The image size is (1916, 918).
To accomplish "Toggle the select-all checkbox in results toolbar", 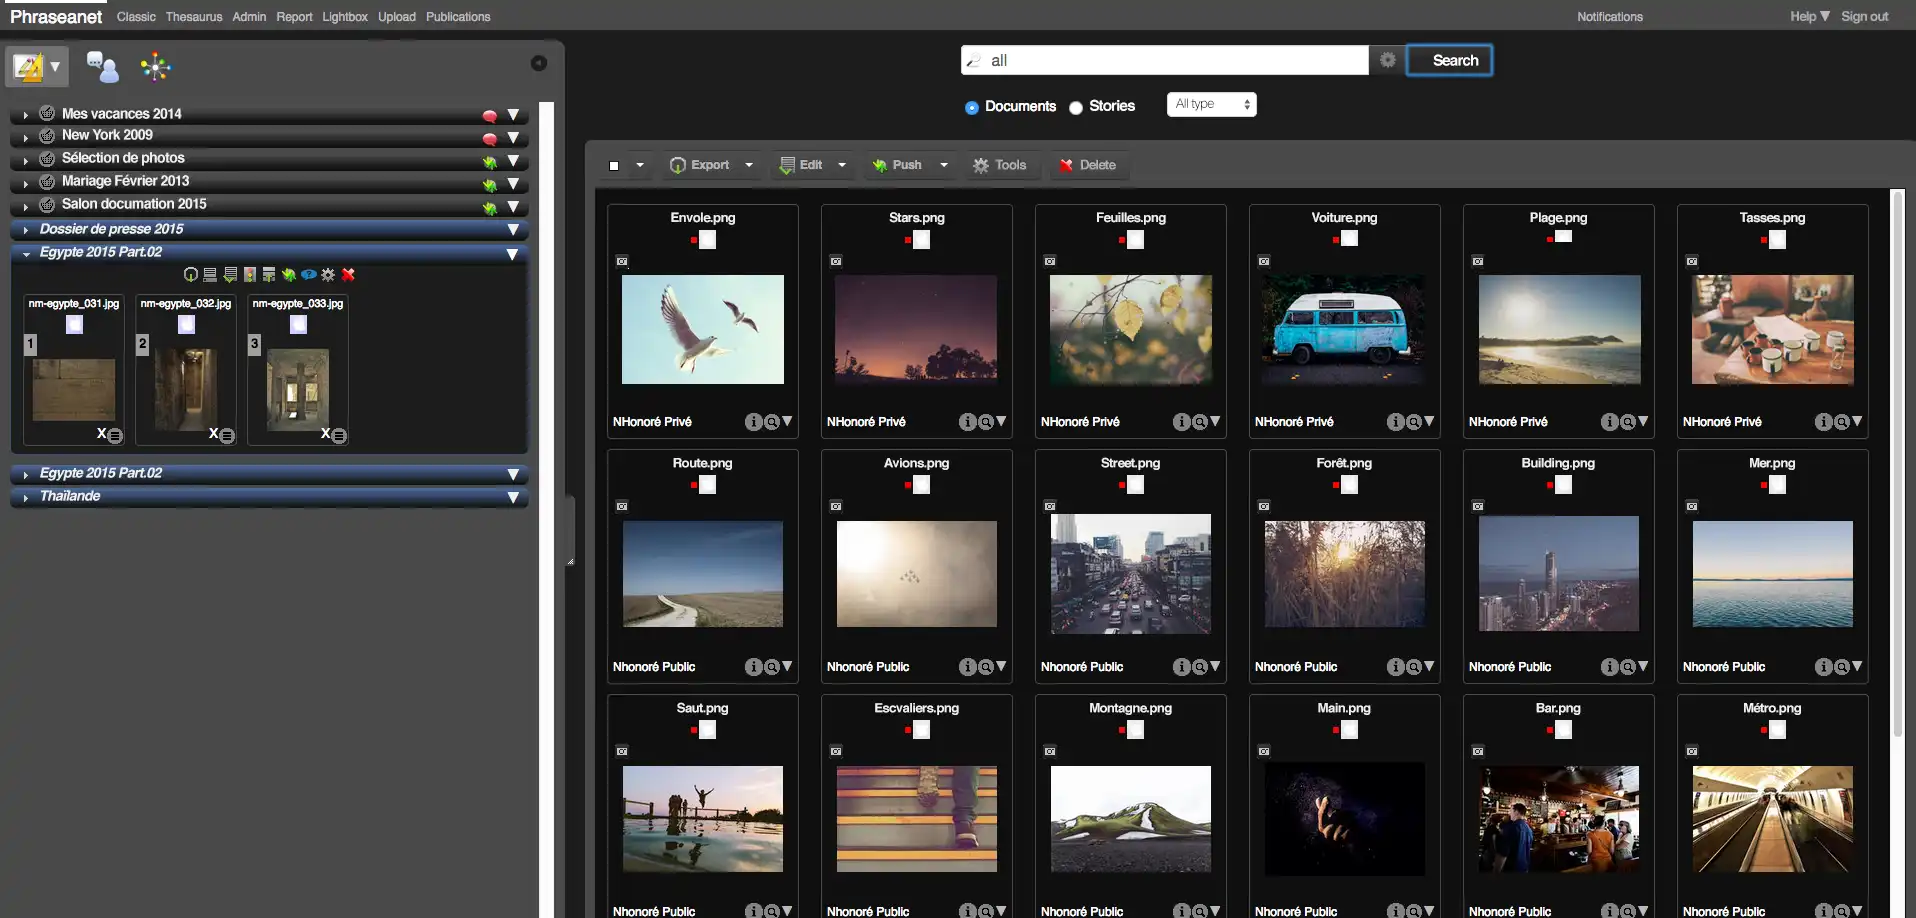I will pos(614,166).
